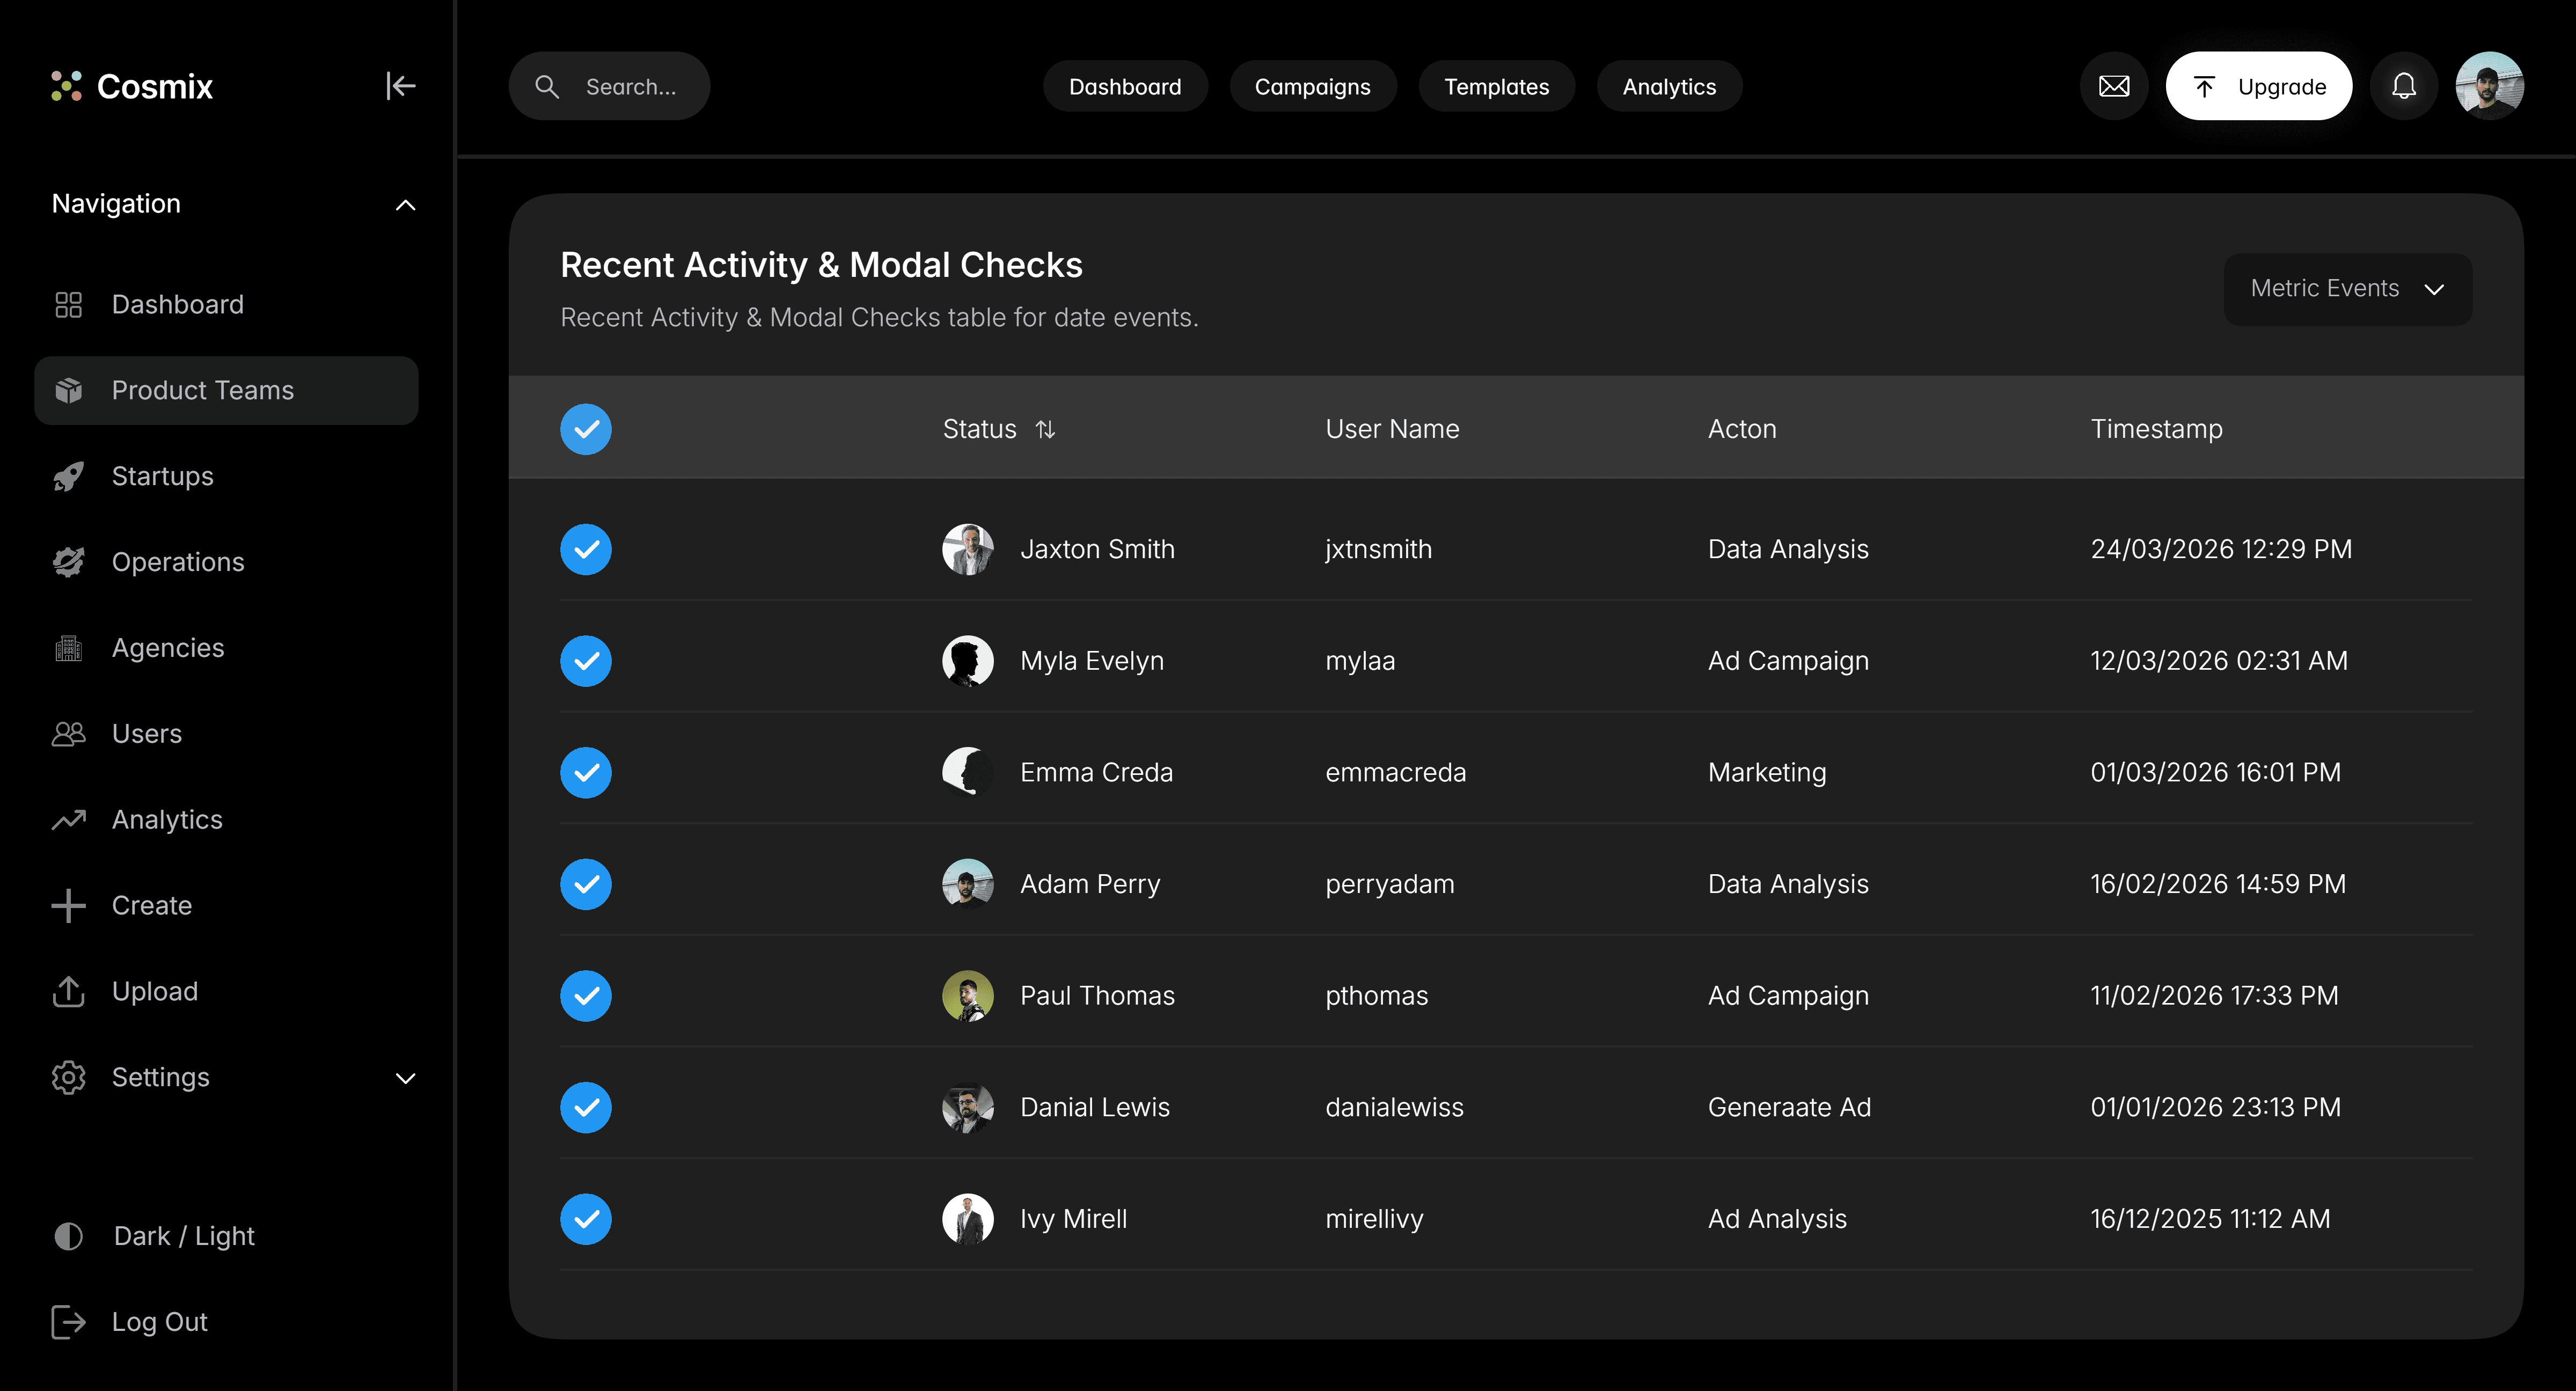Click the notification bell icon

2403,86
